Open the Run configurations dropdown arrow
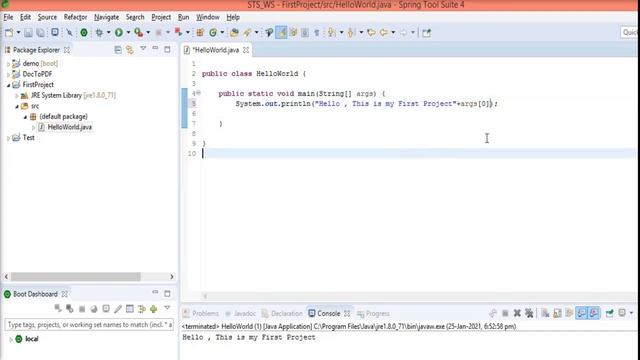This screenshot has width=640, height=360. (128, 33)
